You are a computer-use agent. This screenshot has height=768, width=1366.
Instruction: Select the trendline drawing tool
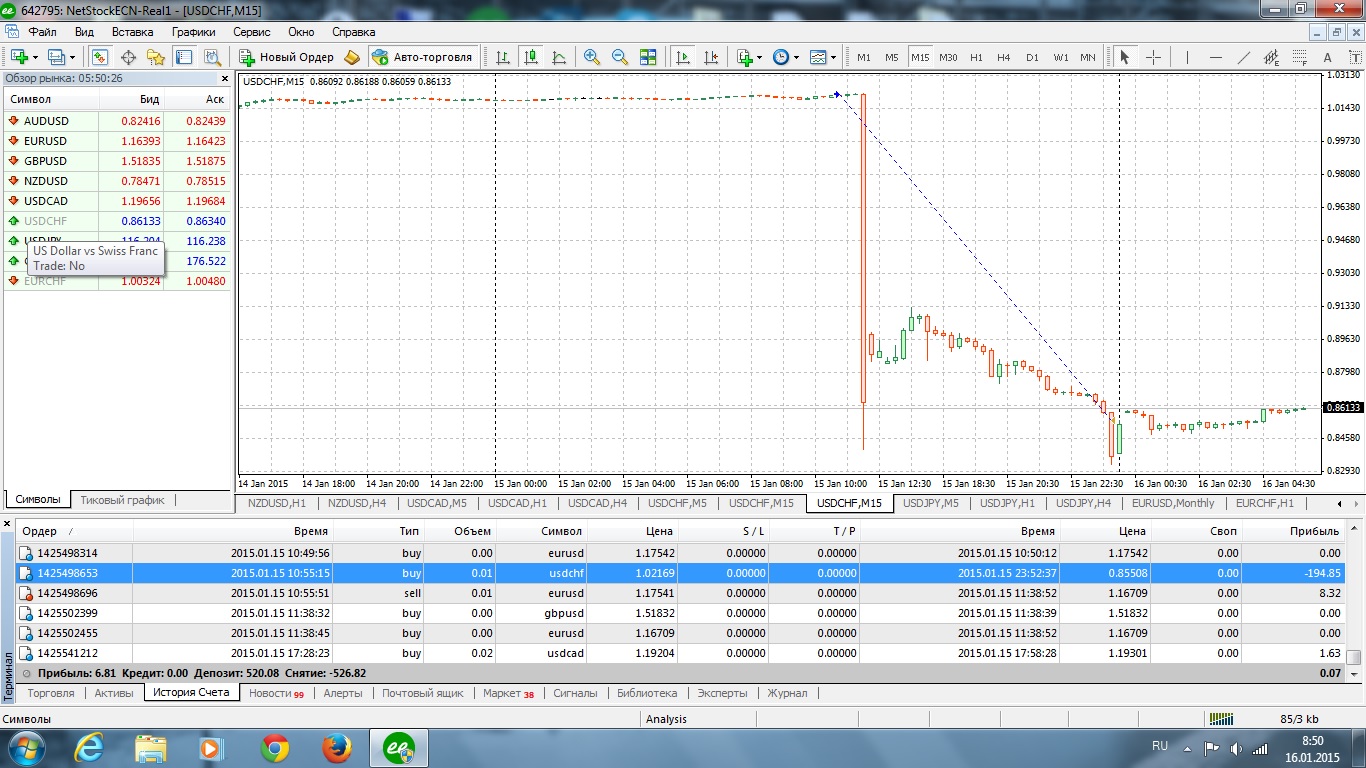pos(1244,57)
